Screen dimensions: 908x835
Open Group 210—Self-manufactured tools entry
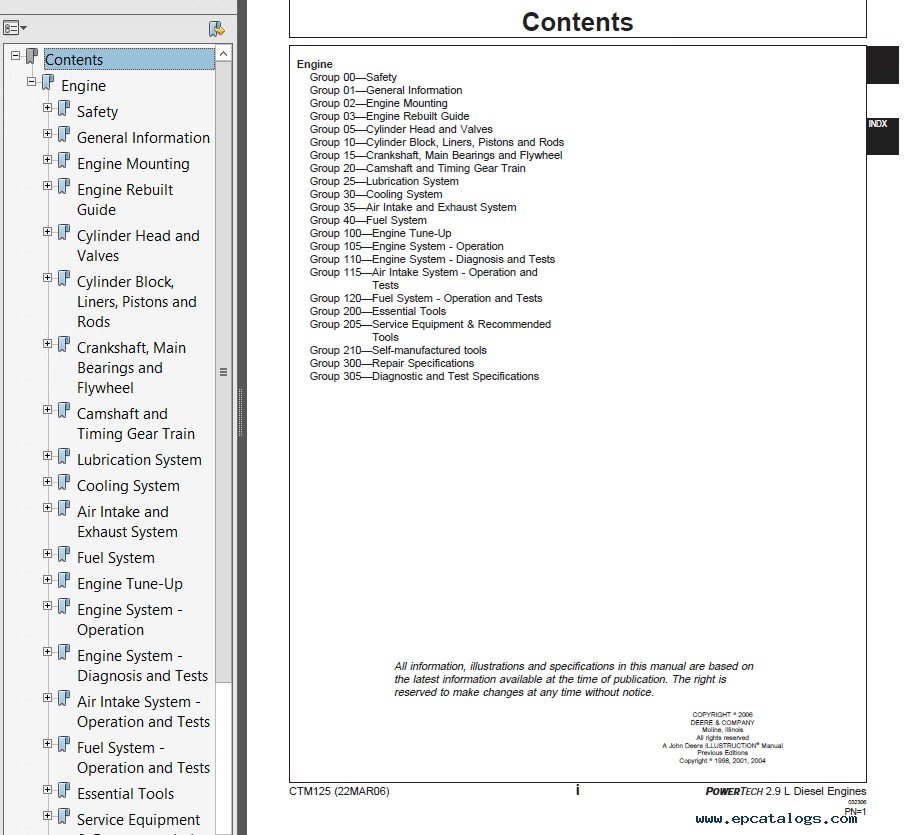[398, 350]
